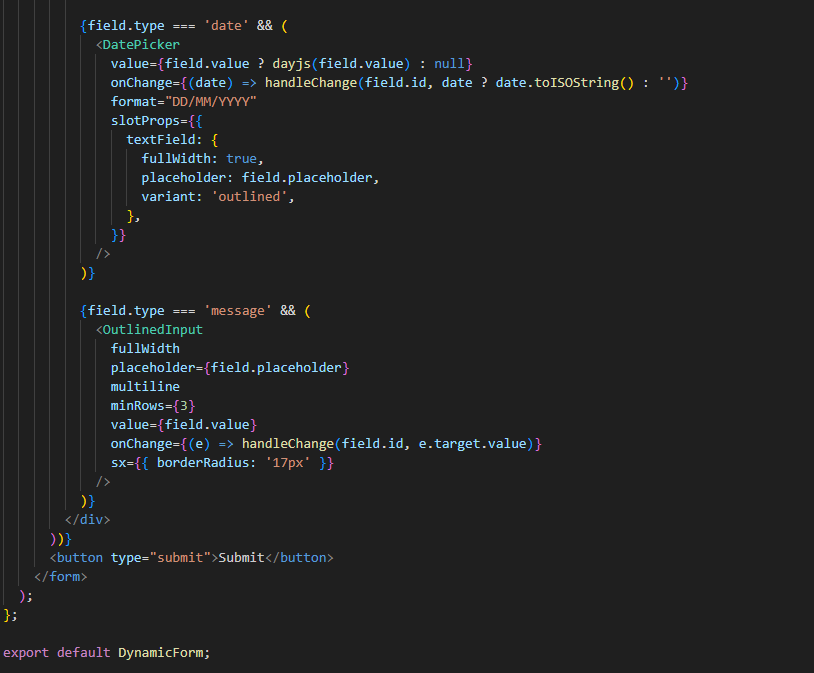Click the Submit text inside the button tag

(242, 557)
